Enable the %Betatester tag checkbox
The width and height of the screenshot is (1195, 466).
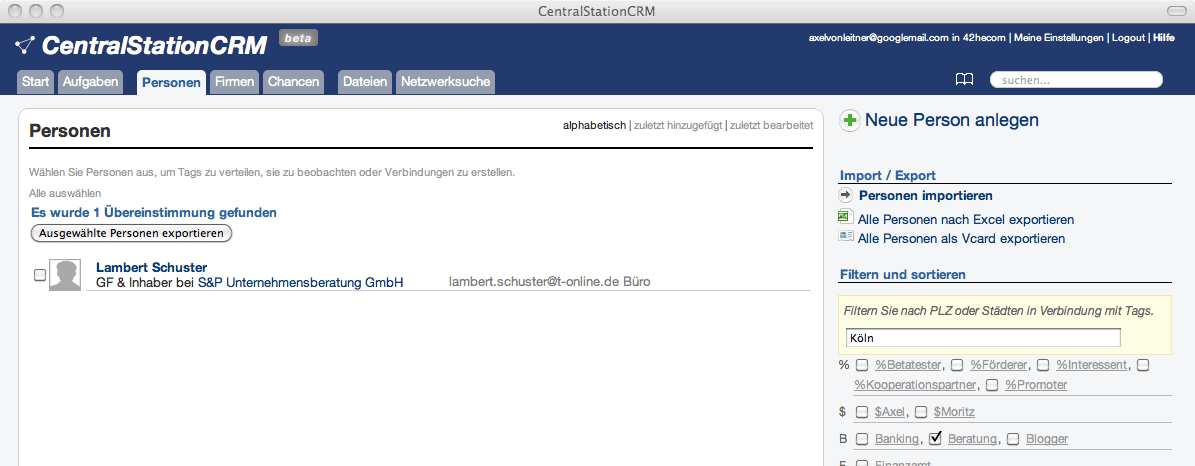pos(862,365)
